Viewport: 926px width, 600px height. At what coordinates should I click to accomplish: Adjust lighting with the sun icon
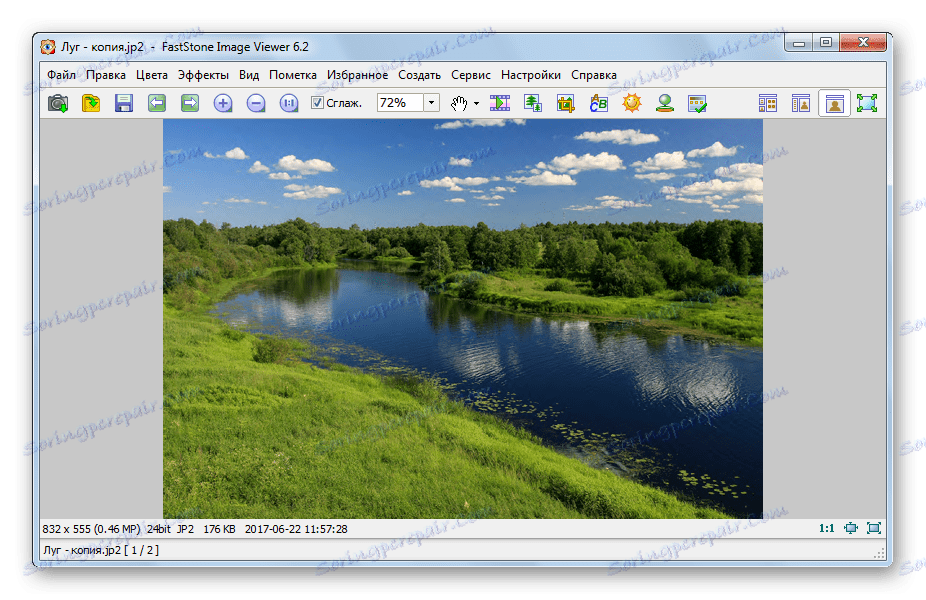pos(632,103)
